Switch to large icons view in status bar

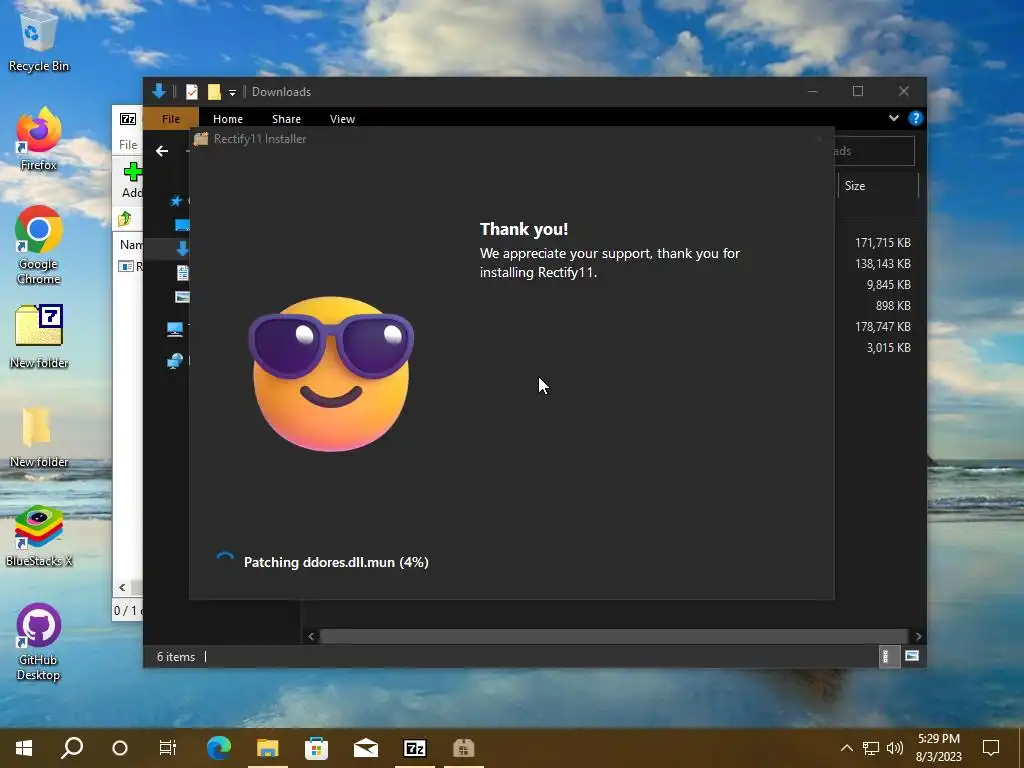click(912, 656)
